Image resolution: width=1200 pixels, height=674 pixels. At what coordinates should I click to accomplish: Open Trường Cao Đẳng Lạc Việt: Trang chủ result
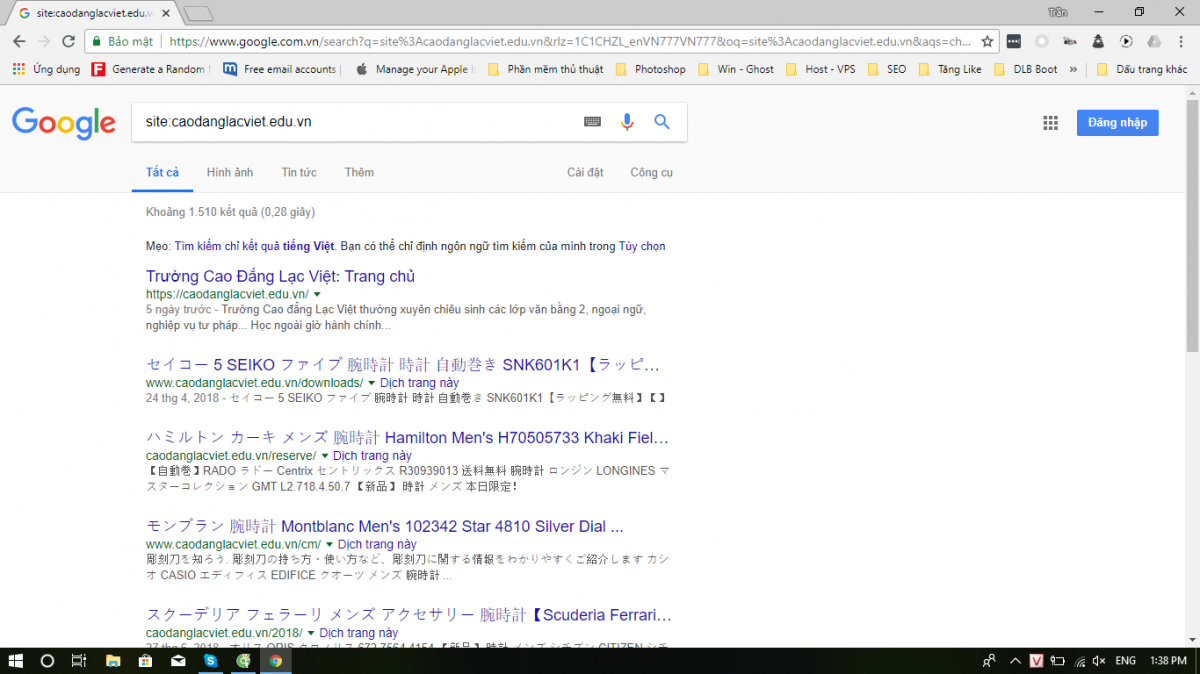coord(280,276)
